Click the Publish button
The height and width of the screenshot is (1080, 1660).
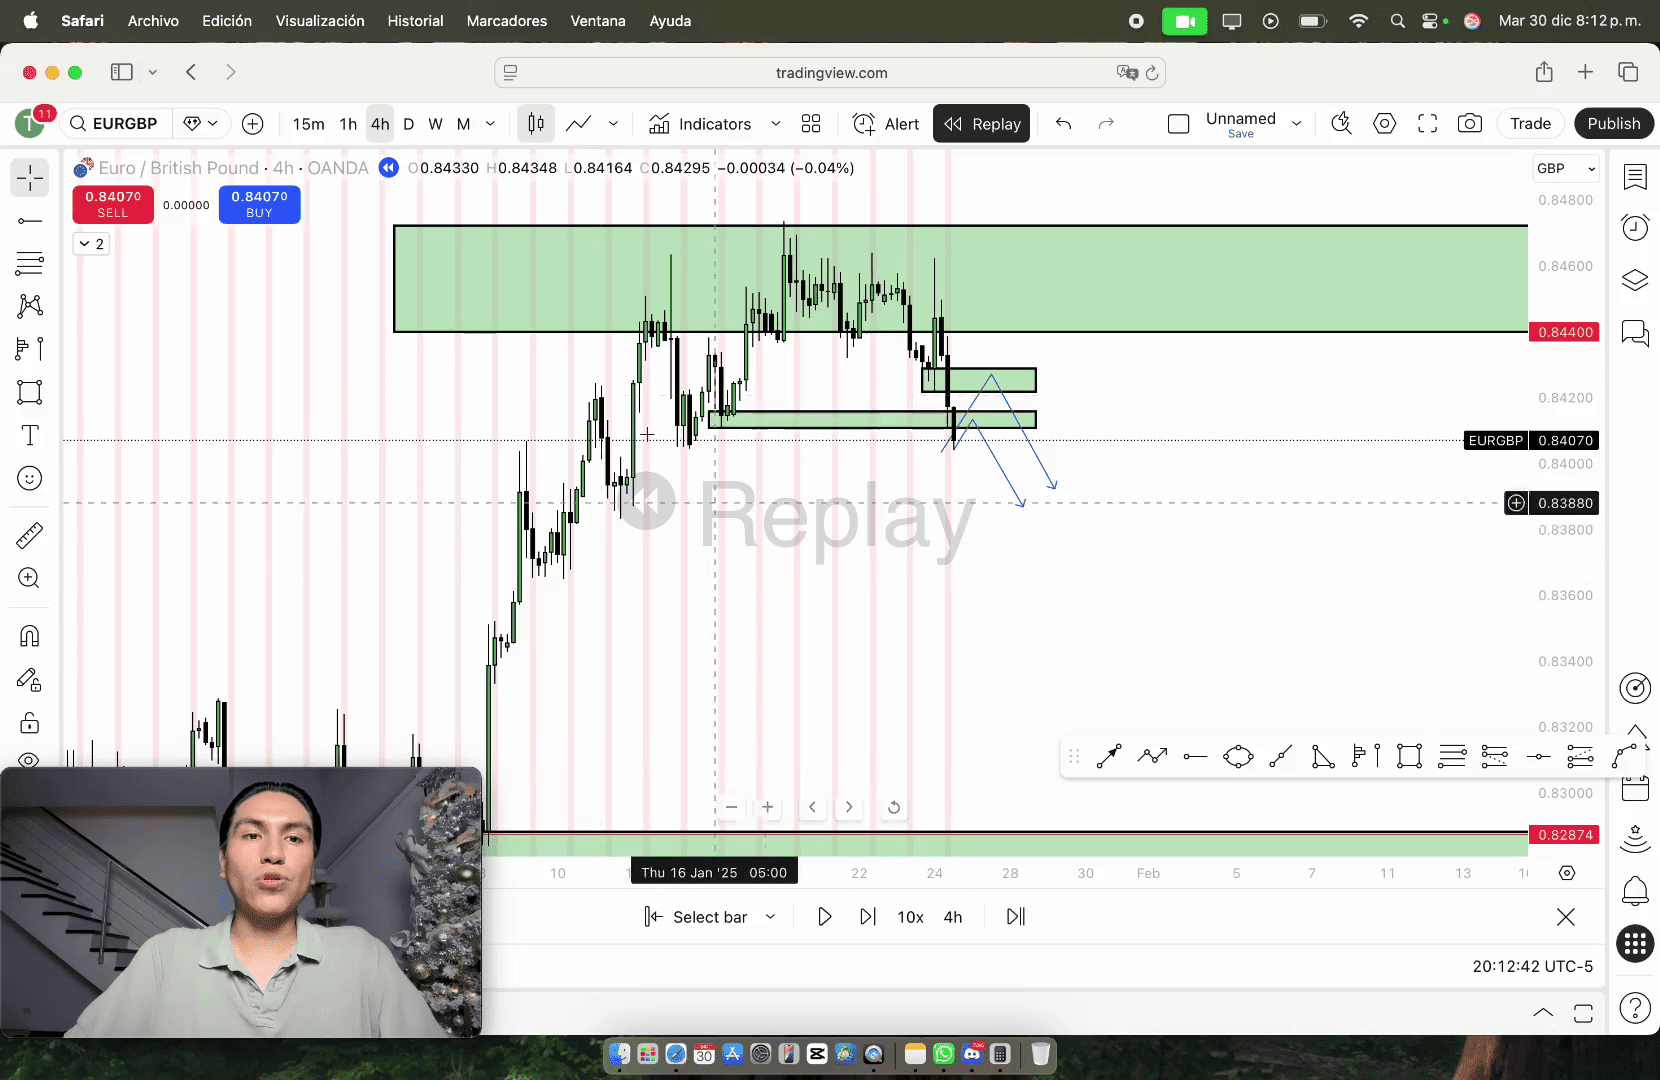pos(1613,124)
